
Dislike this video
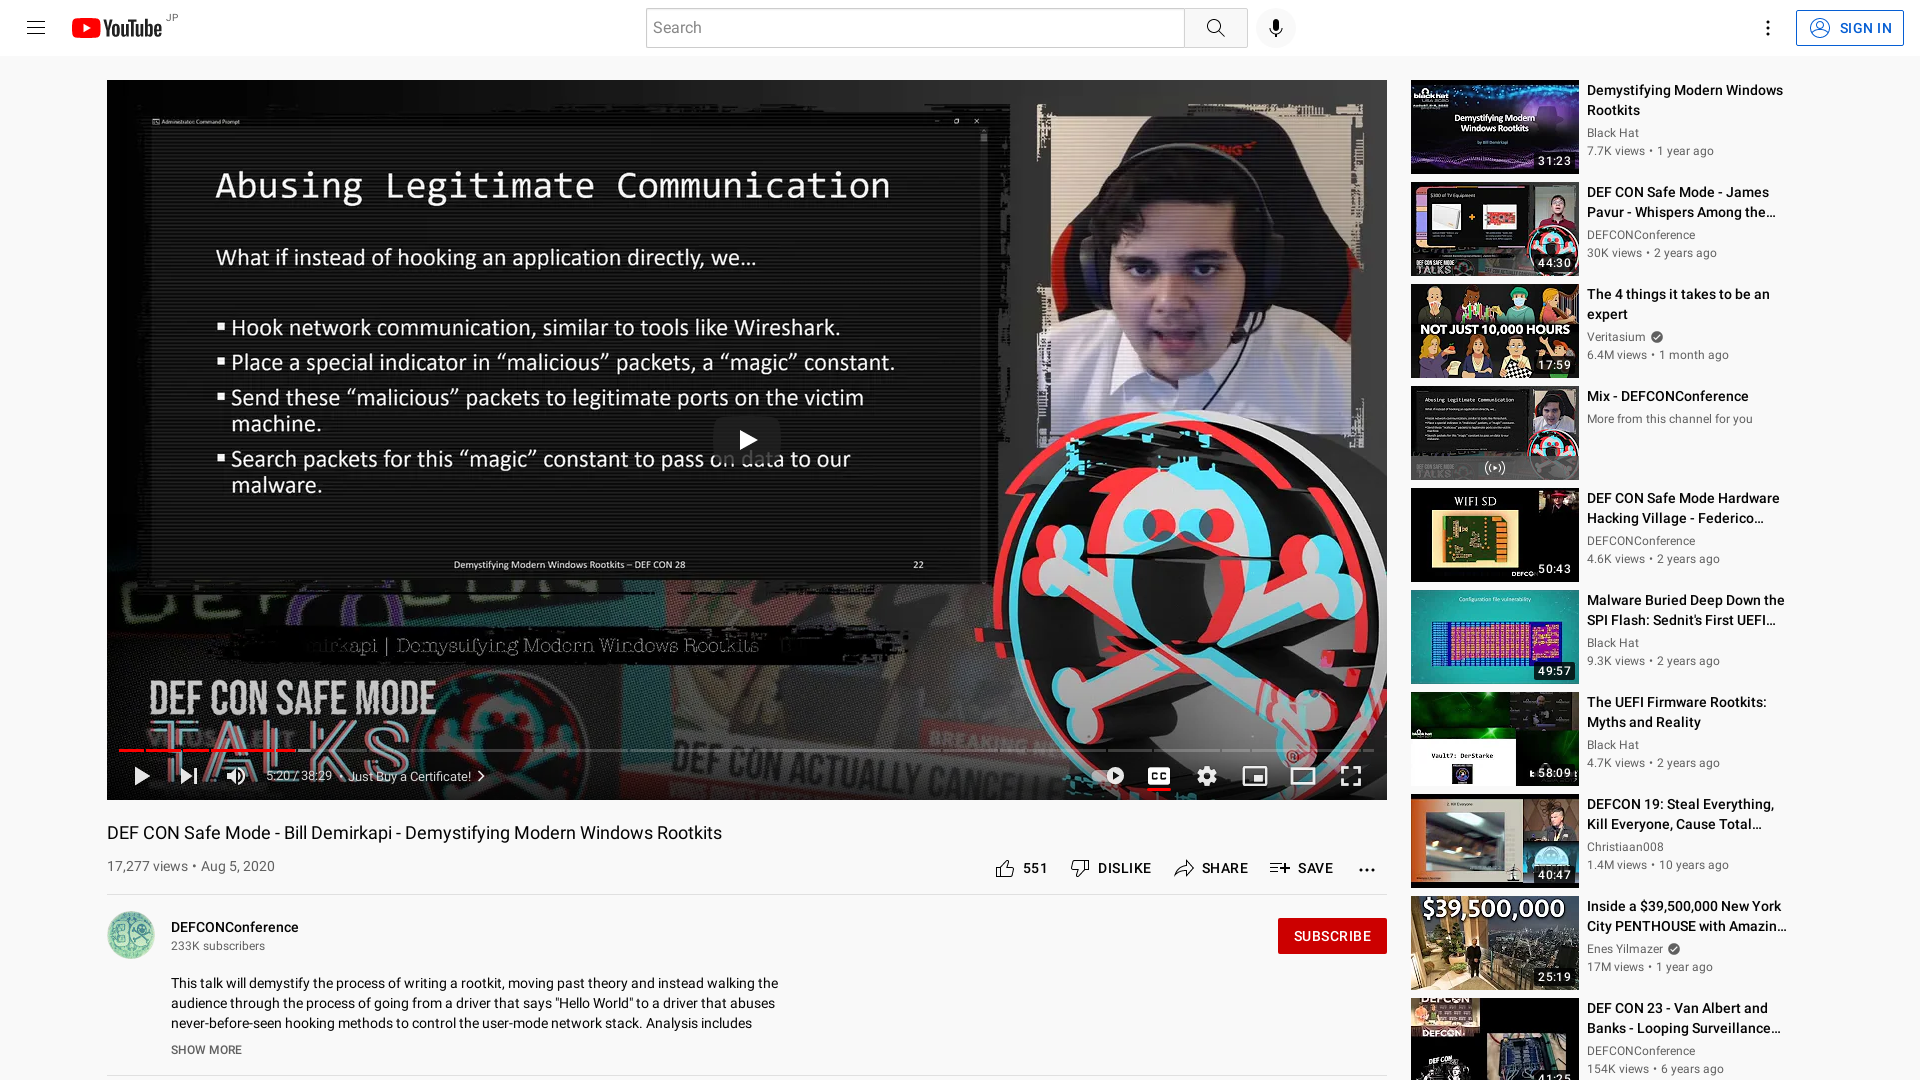(x=1110, y=868)
